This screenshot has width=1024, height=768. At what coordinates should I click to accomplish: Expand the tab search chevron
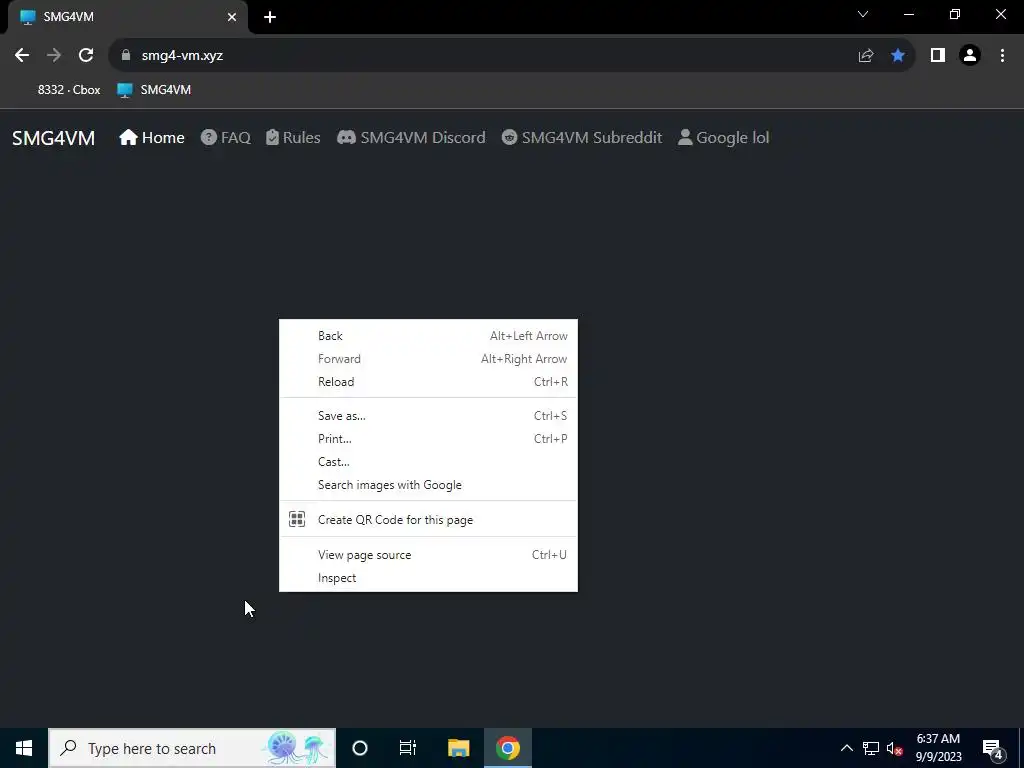pos(863,14)
